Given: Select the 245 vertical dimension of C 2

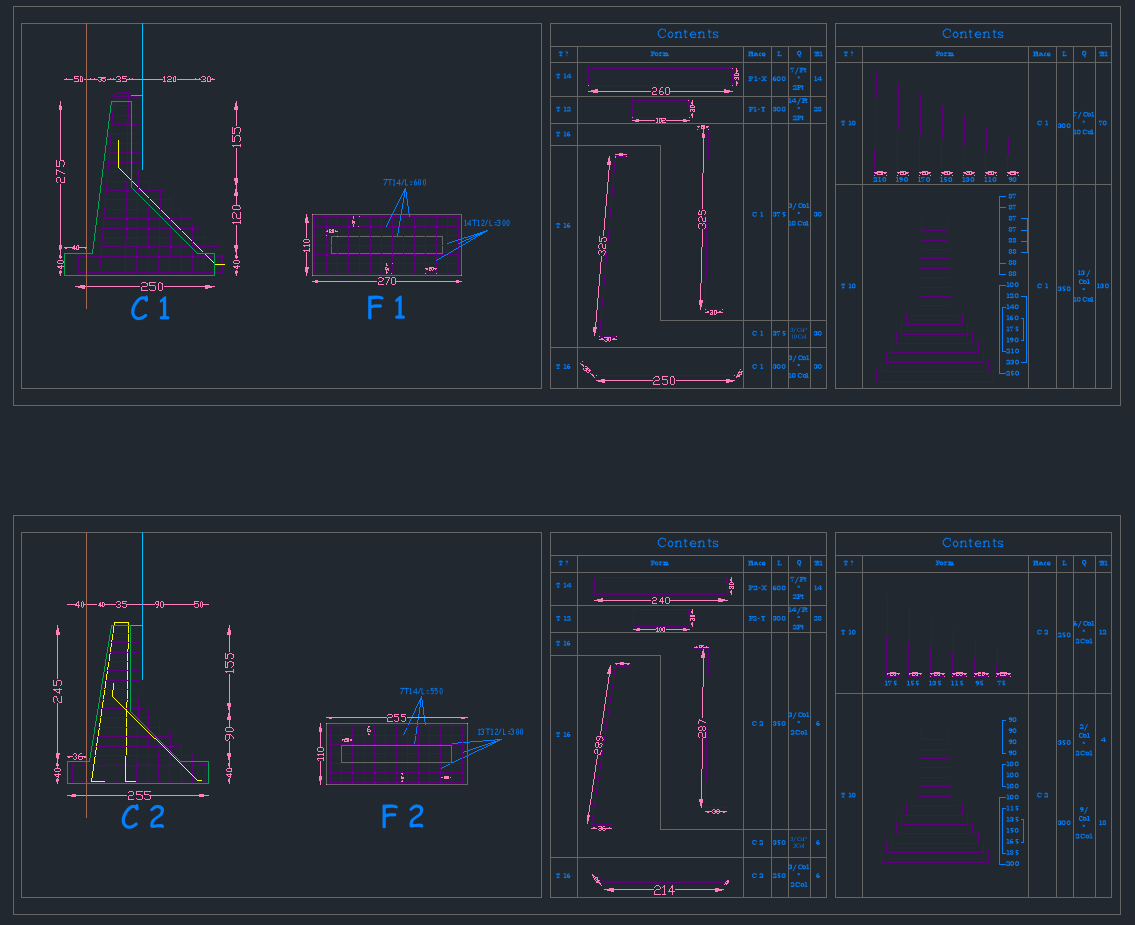Looking at the screenshot, I should tap(57, 691).
